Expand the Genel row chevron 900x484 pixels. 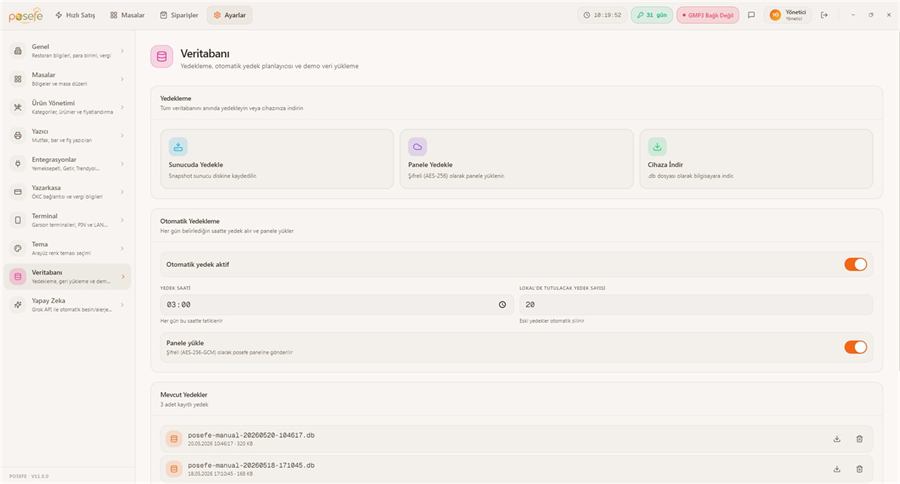pos(122,51)
